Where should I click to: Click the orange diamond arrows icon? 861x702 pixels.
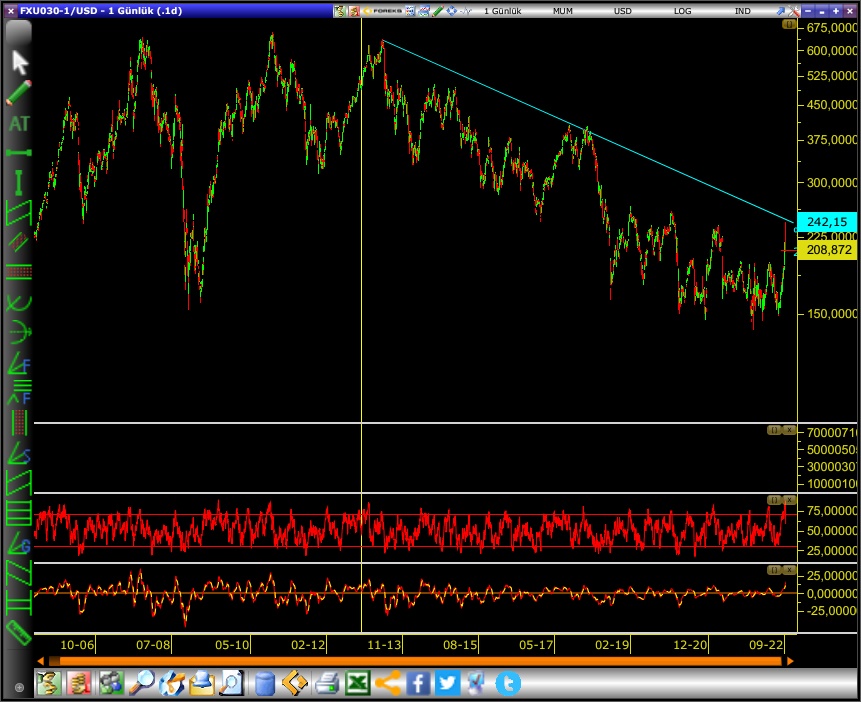(295, 683)
